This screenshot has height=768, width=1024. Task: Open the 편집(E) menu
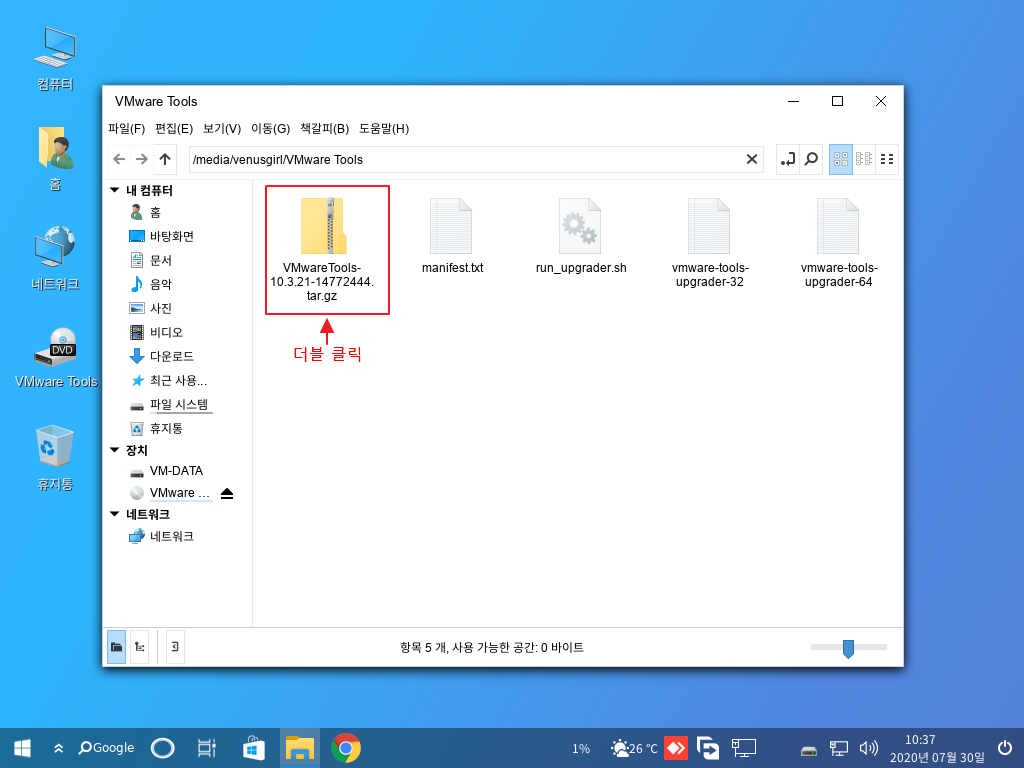[174, 129]
